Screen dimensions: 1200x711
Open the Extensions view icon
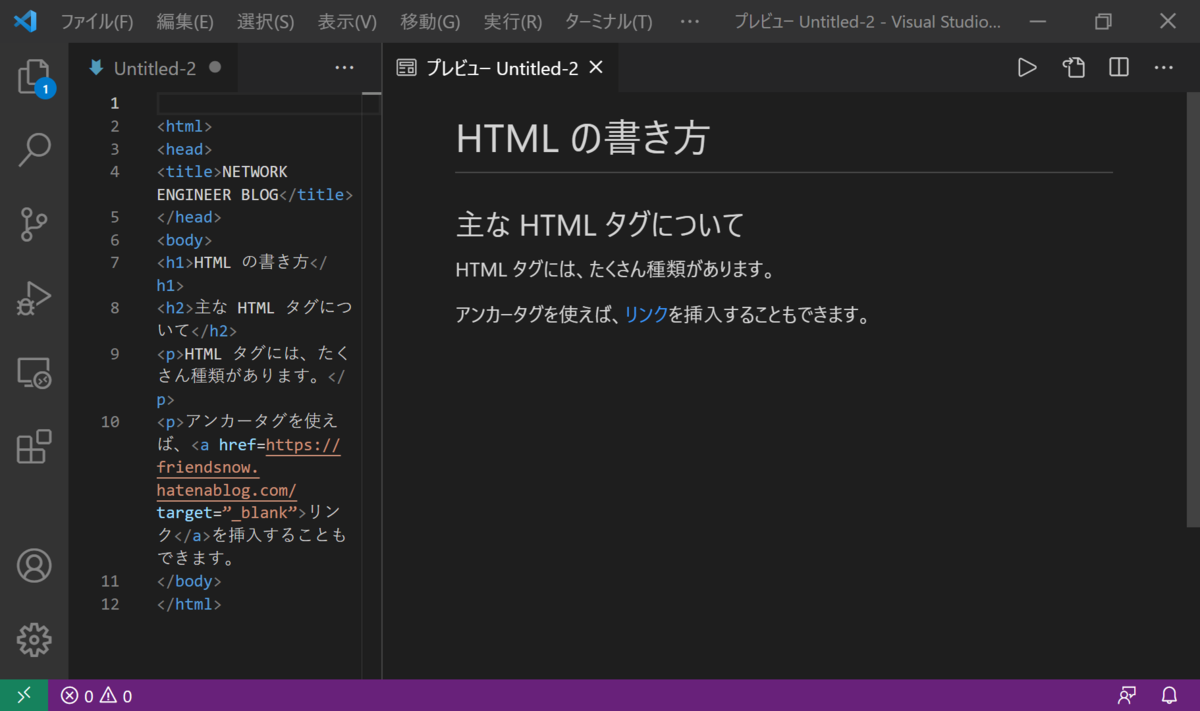pyautogui.click(x=34, y=447)
